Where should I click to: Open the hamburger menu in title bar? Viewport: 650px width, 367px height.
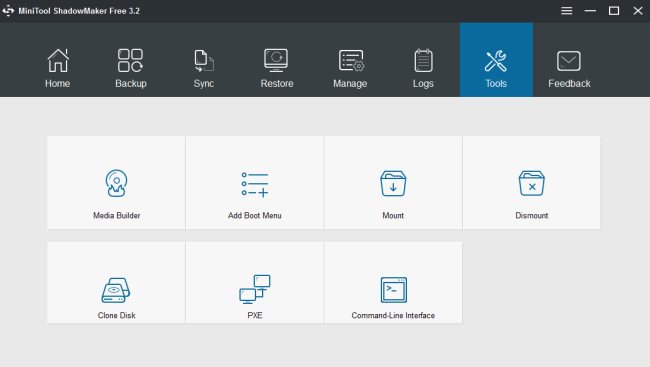(x=567, y=11)
